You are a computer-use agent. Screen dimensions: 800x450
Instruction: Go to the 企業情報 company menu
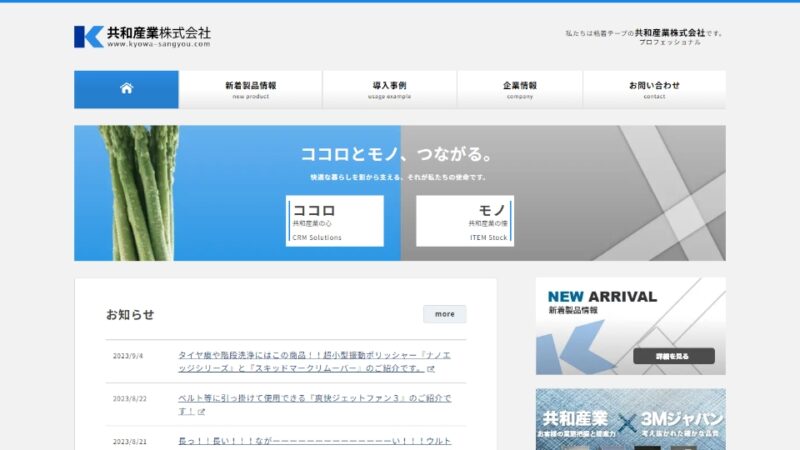click(519, 89)
